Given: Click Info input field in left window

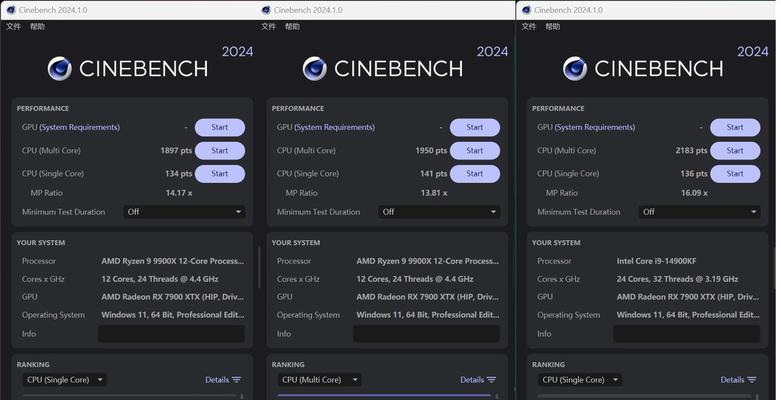Looking at the screenshot, I should coord(171,334).
